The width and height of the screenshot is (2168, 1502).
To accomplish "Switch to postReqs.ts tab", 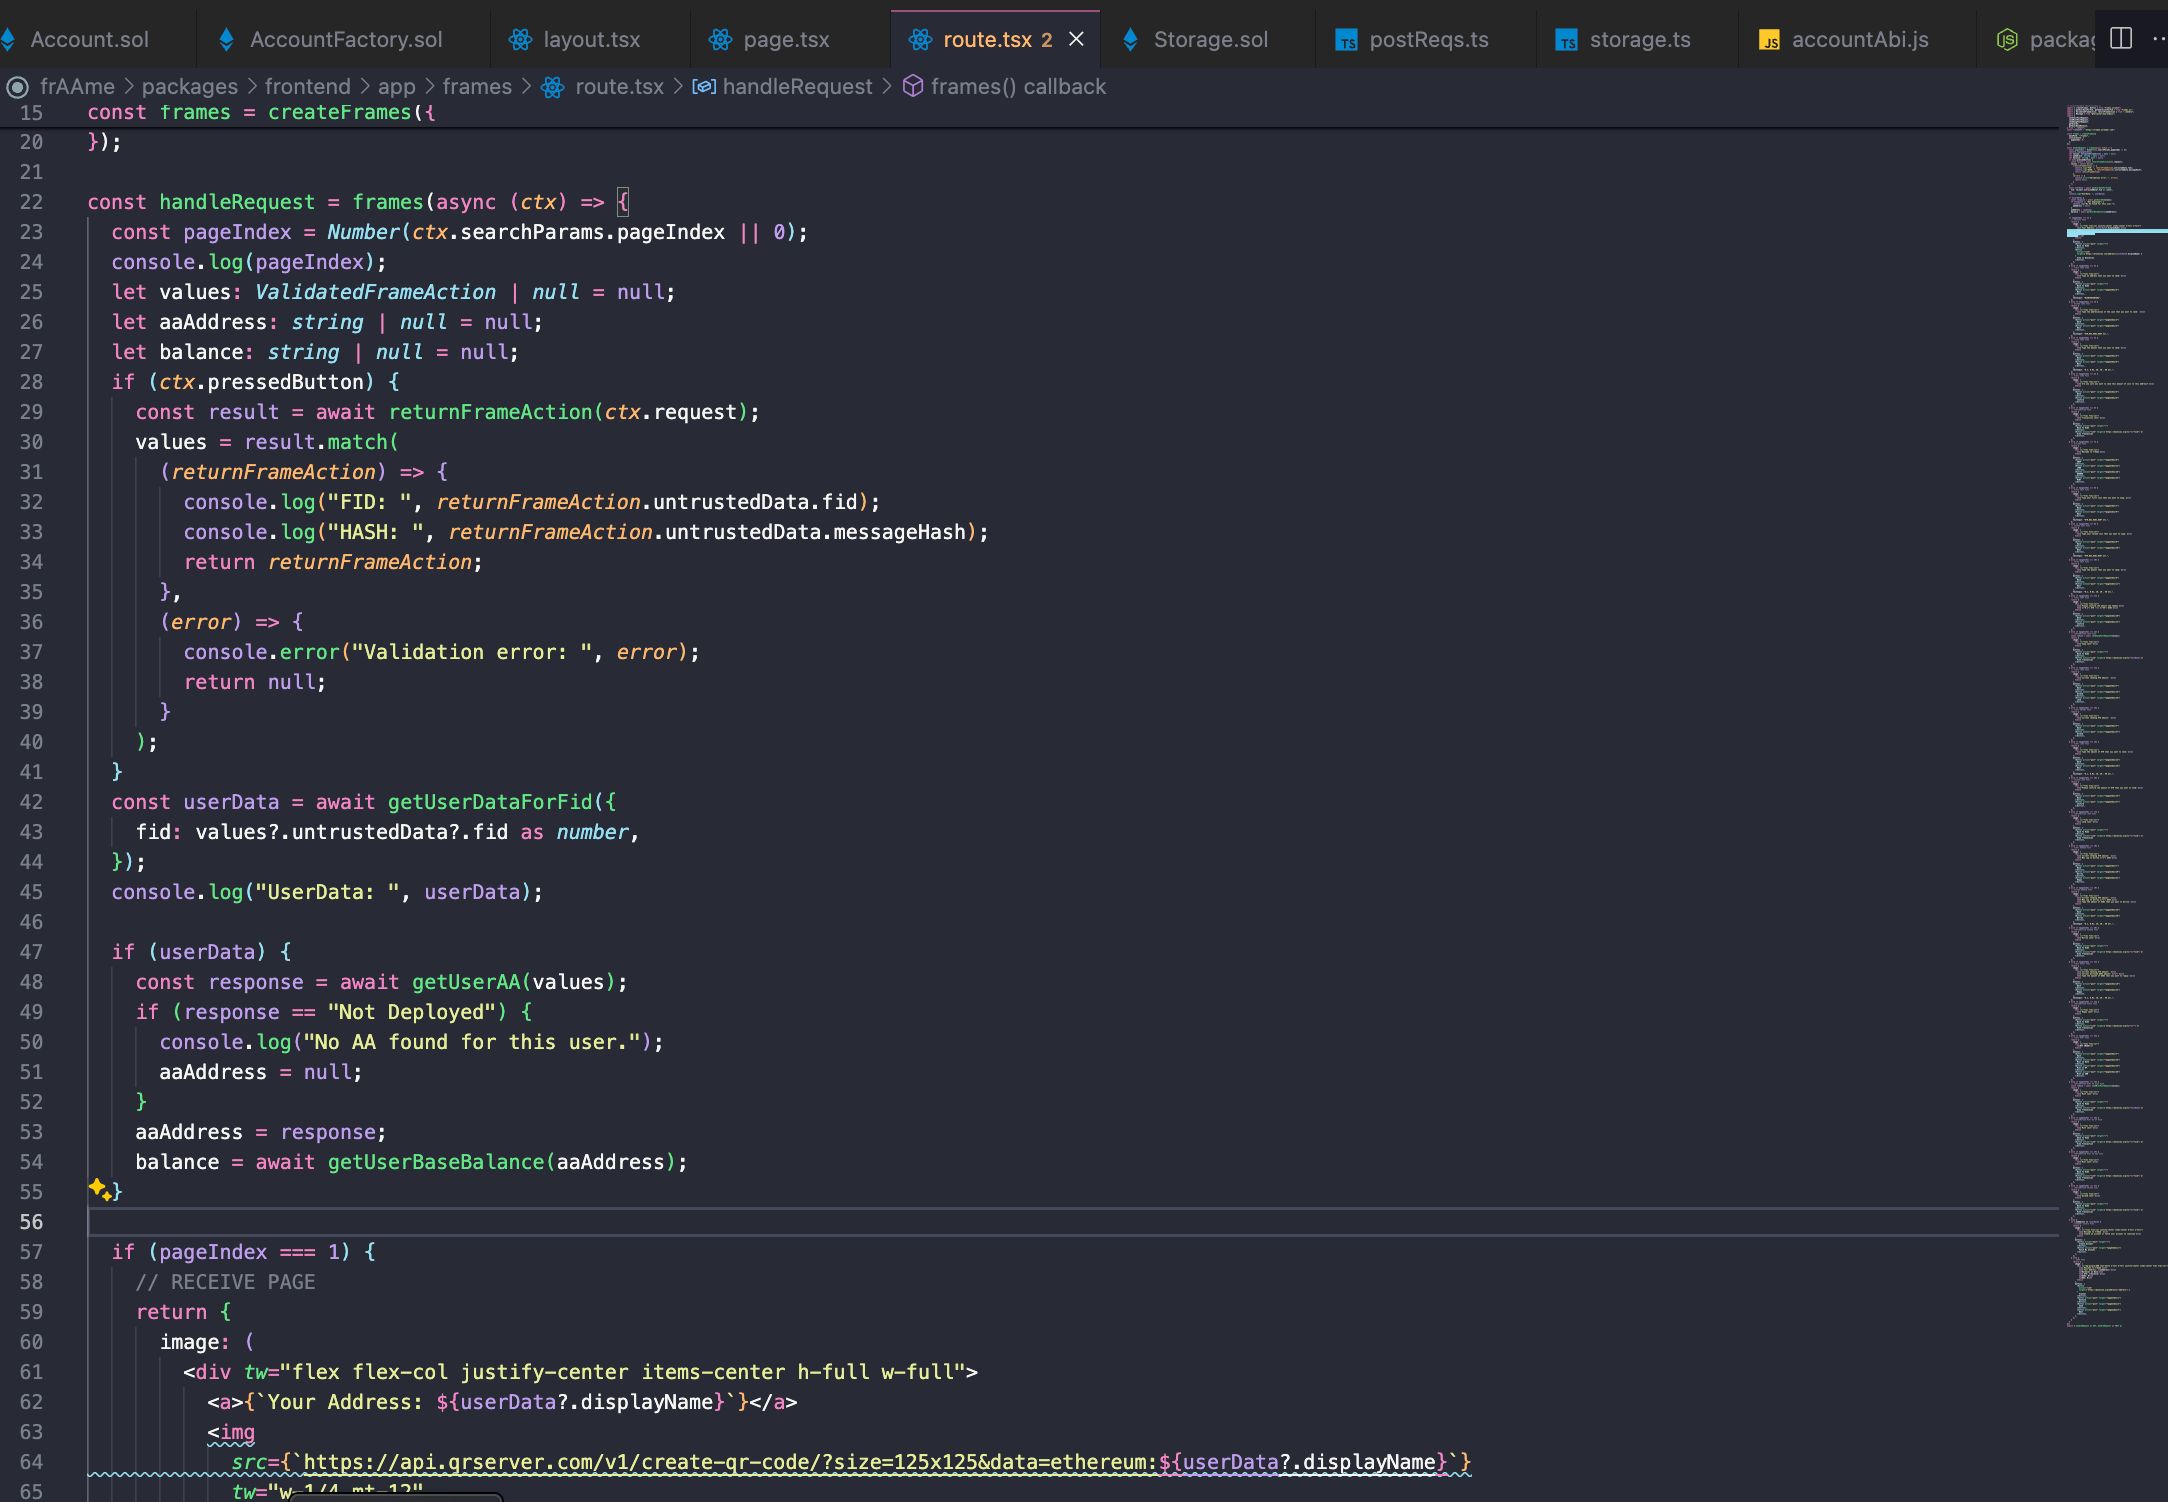I will (x=1428, y=39).
